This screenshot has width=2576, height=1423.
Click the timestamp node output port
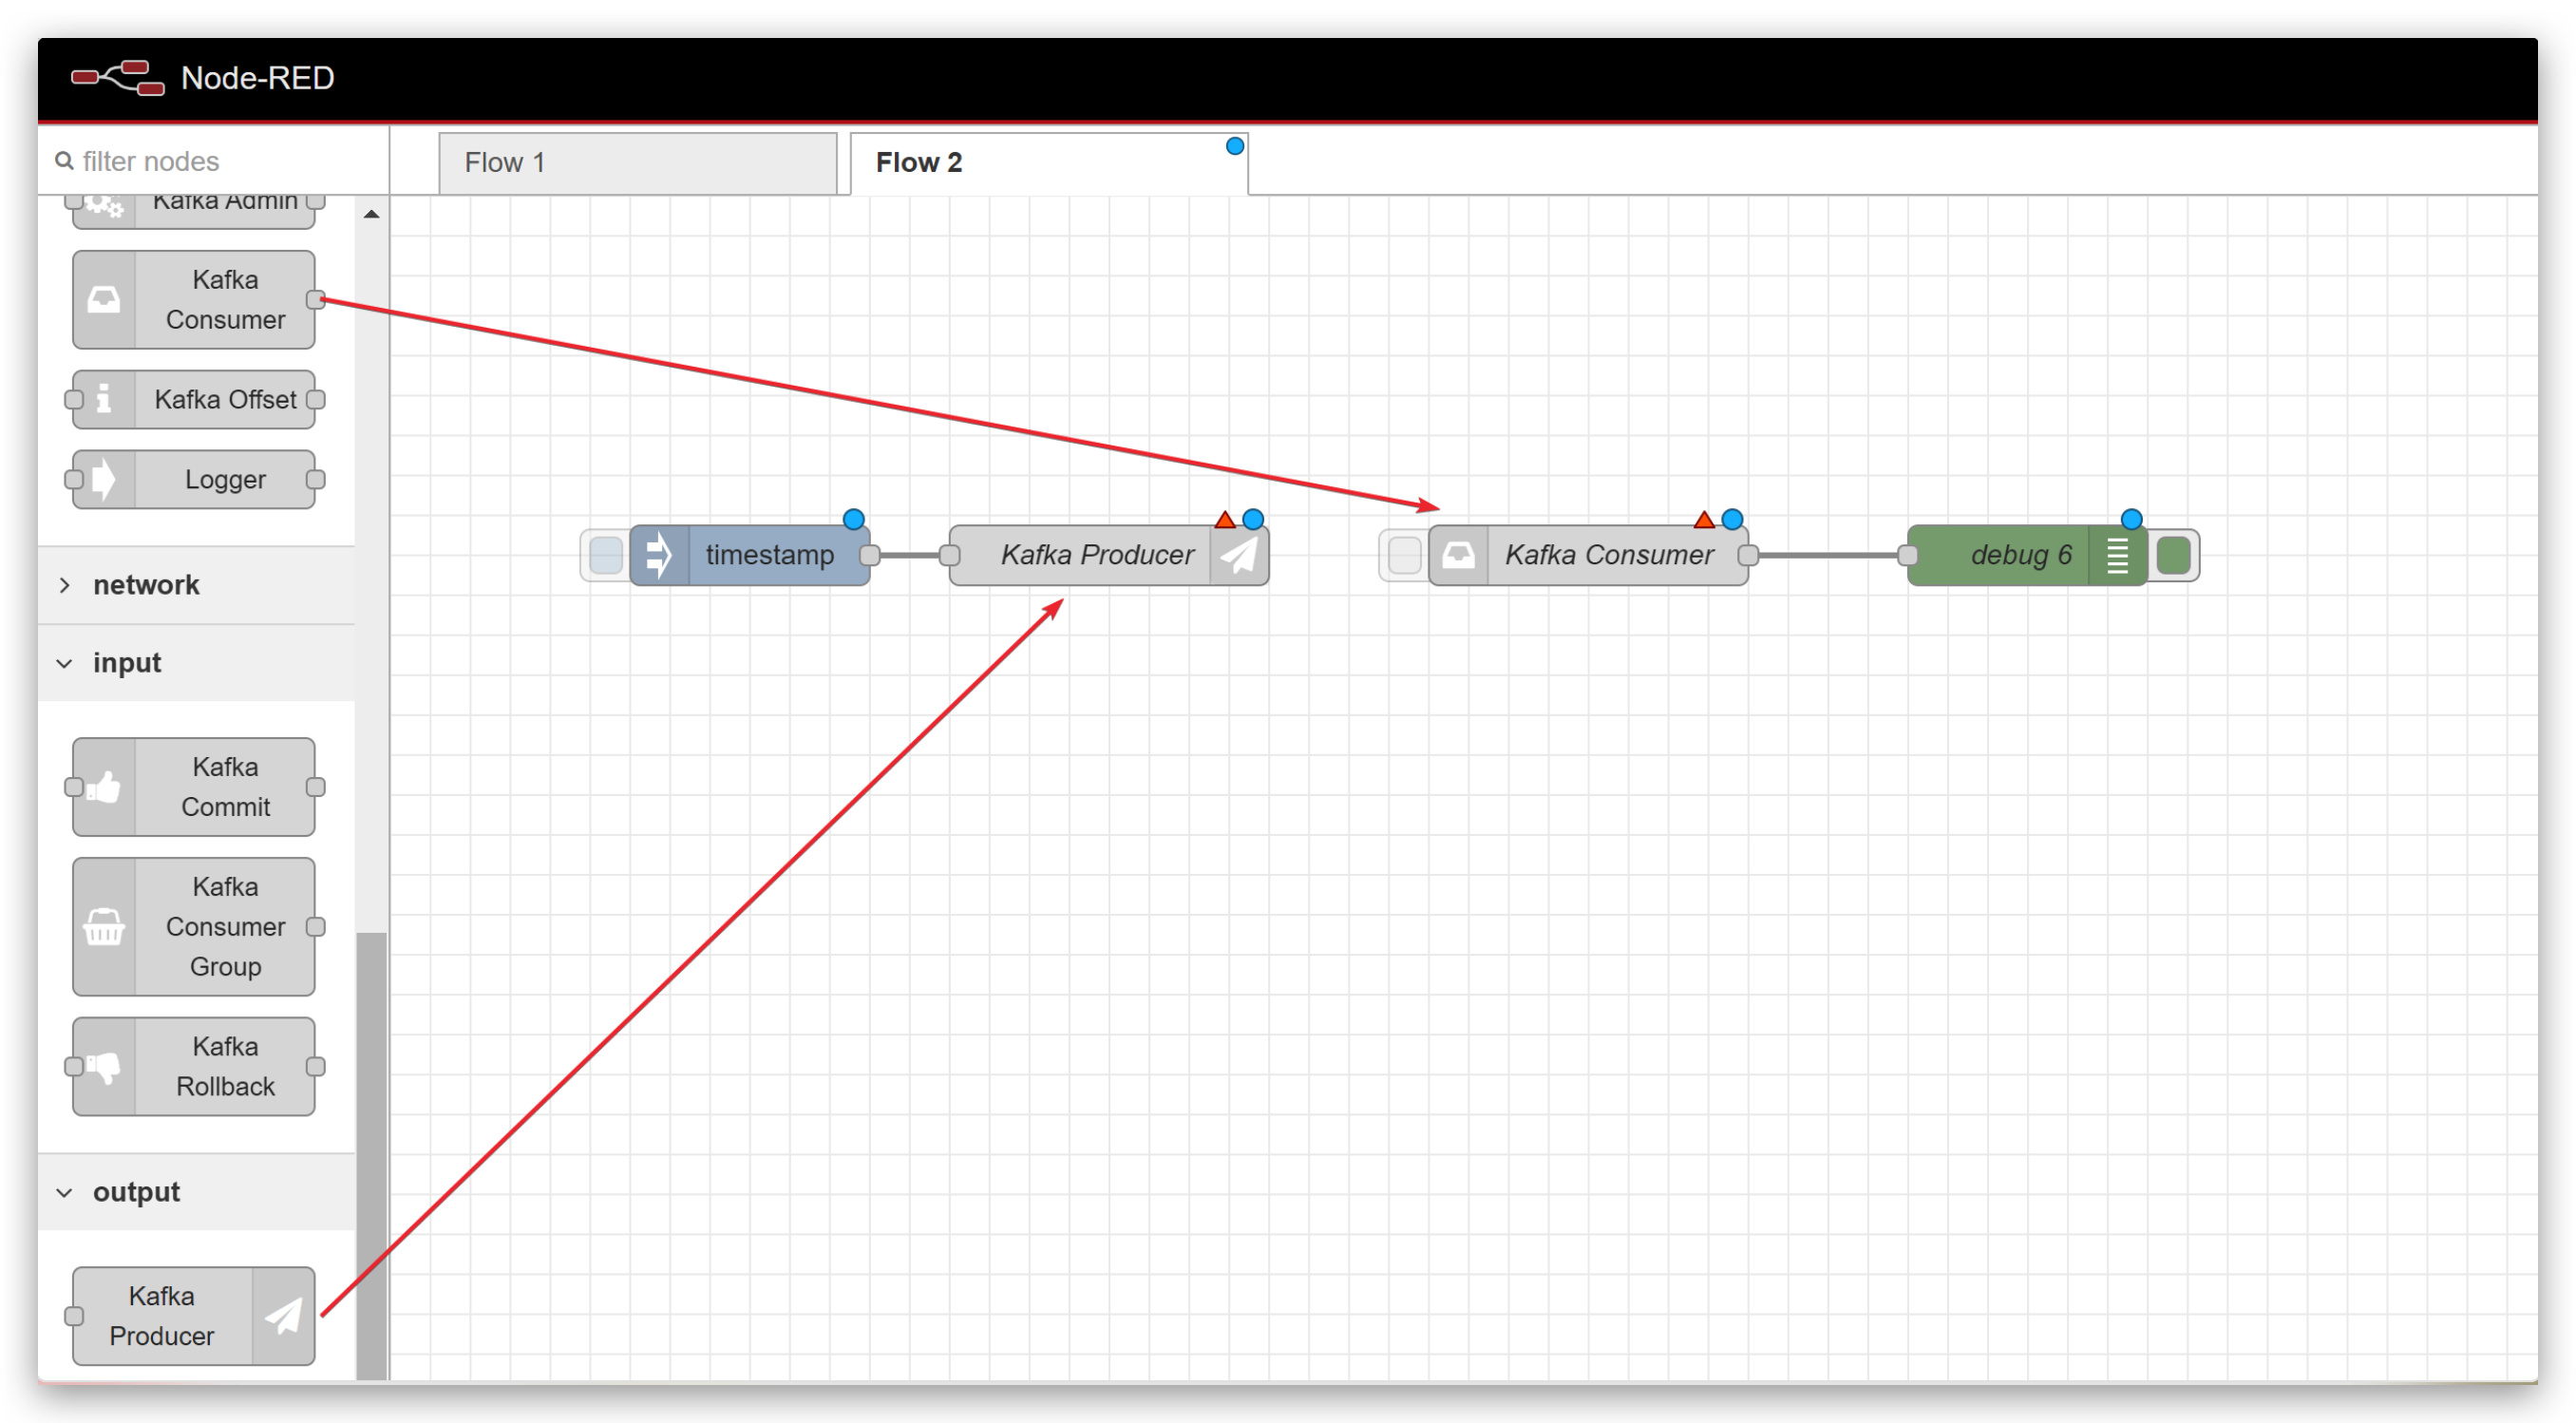coord(870,555)
